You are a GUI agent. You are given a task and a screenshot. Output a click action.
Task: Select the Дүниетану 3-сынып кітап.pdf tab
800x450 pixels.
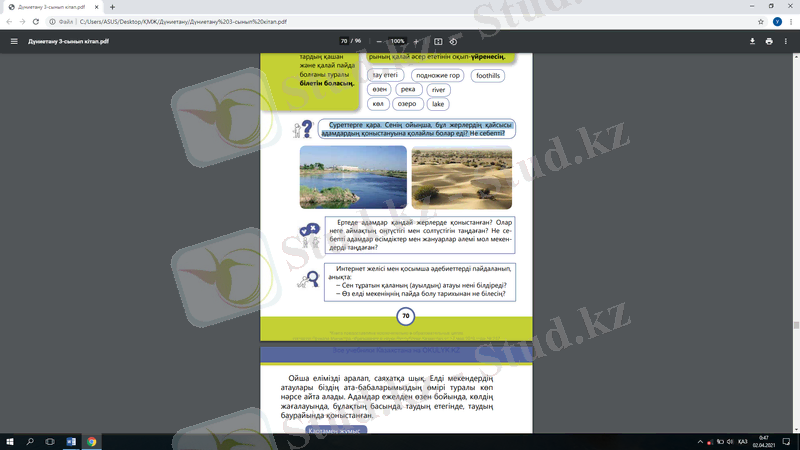(x=45, y=7)
